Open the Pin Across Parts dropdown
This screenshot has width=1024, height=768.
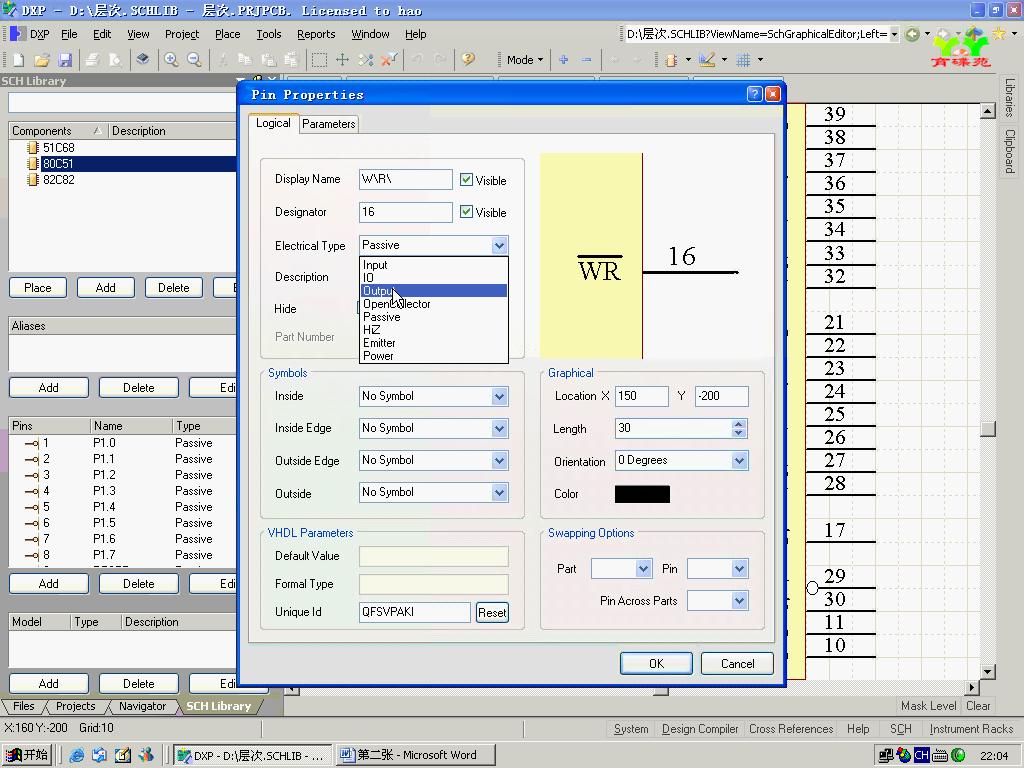click(x=739, y=601)
